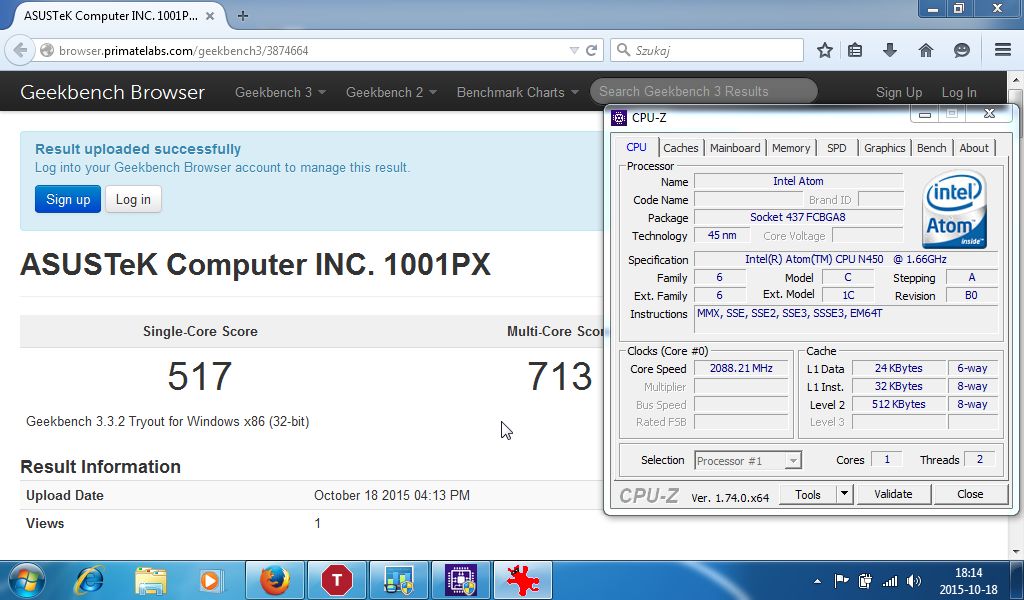Close CPU-Z via title bar X
Viewport: 1024px width, 600px height.
989,114
